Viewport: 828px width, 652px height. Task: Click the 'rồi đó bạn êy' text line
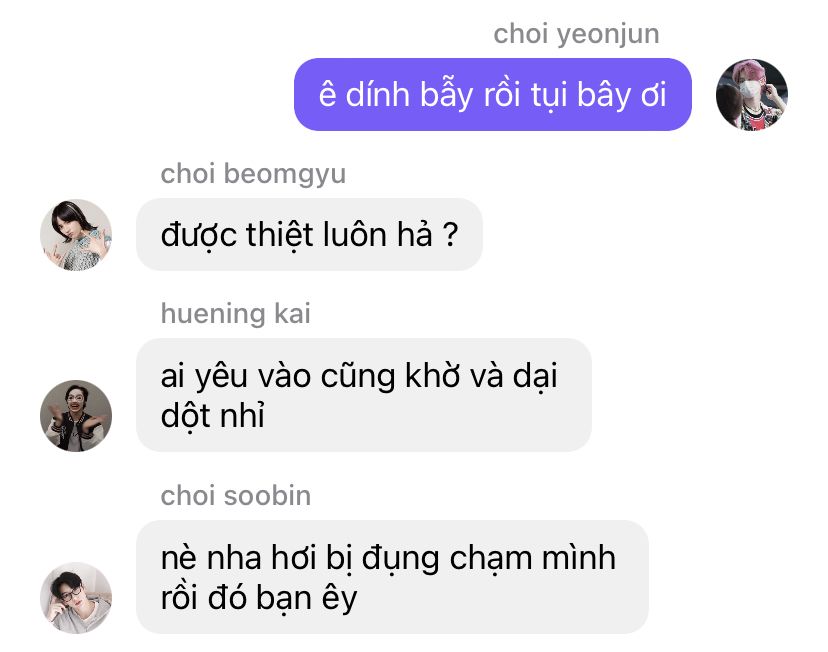click(259, 598)
